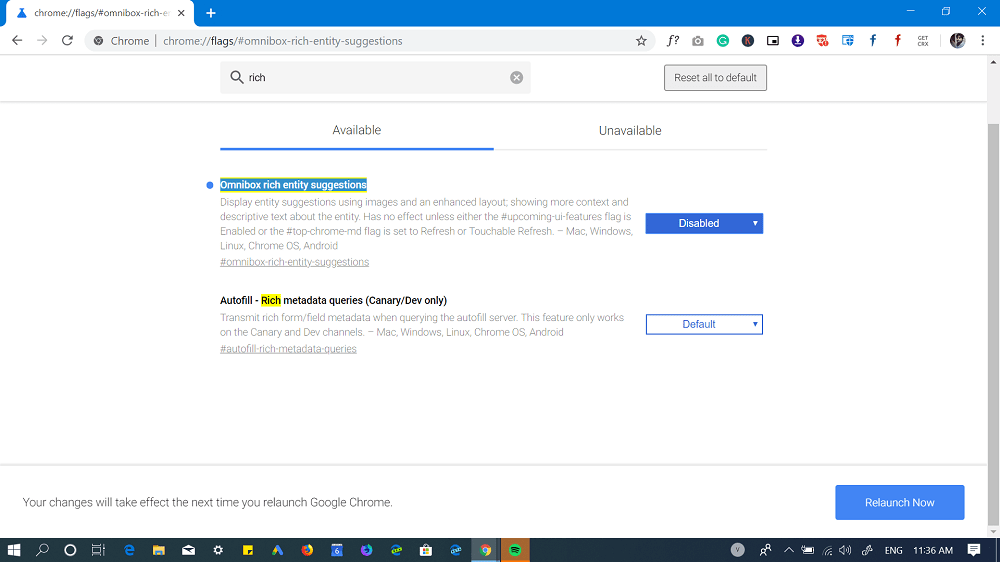The image size is (1000, 562).
Task: Open the dark round 'K' extension
Action: click(x=747, y=41)
